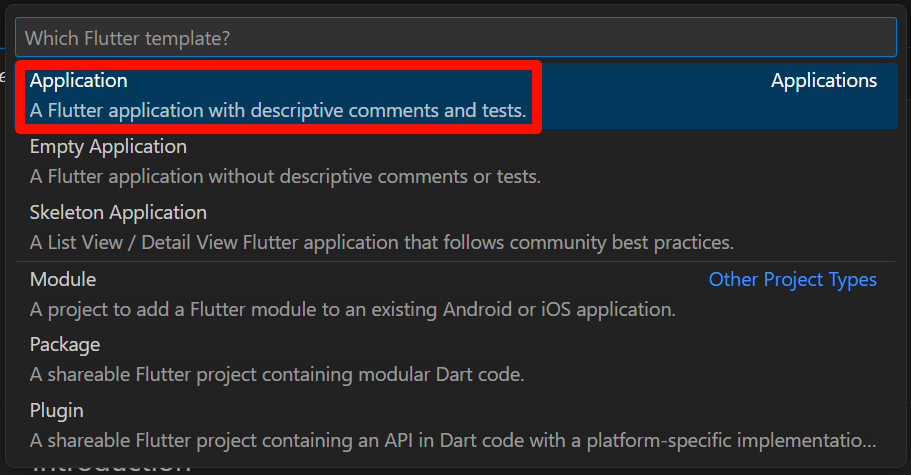Select the Application template
911x475 pixels.
79,81
